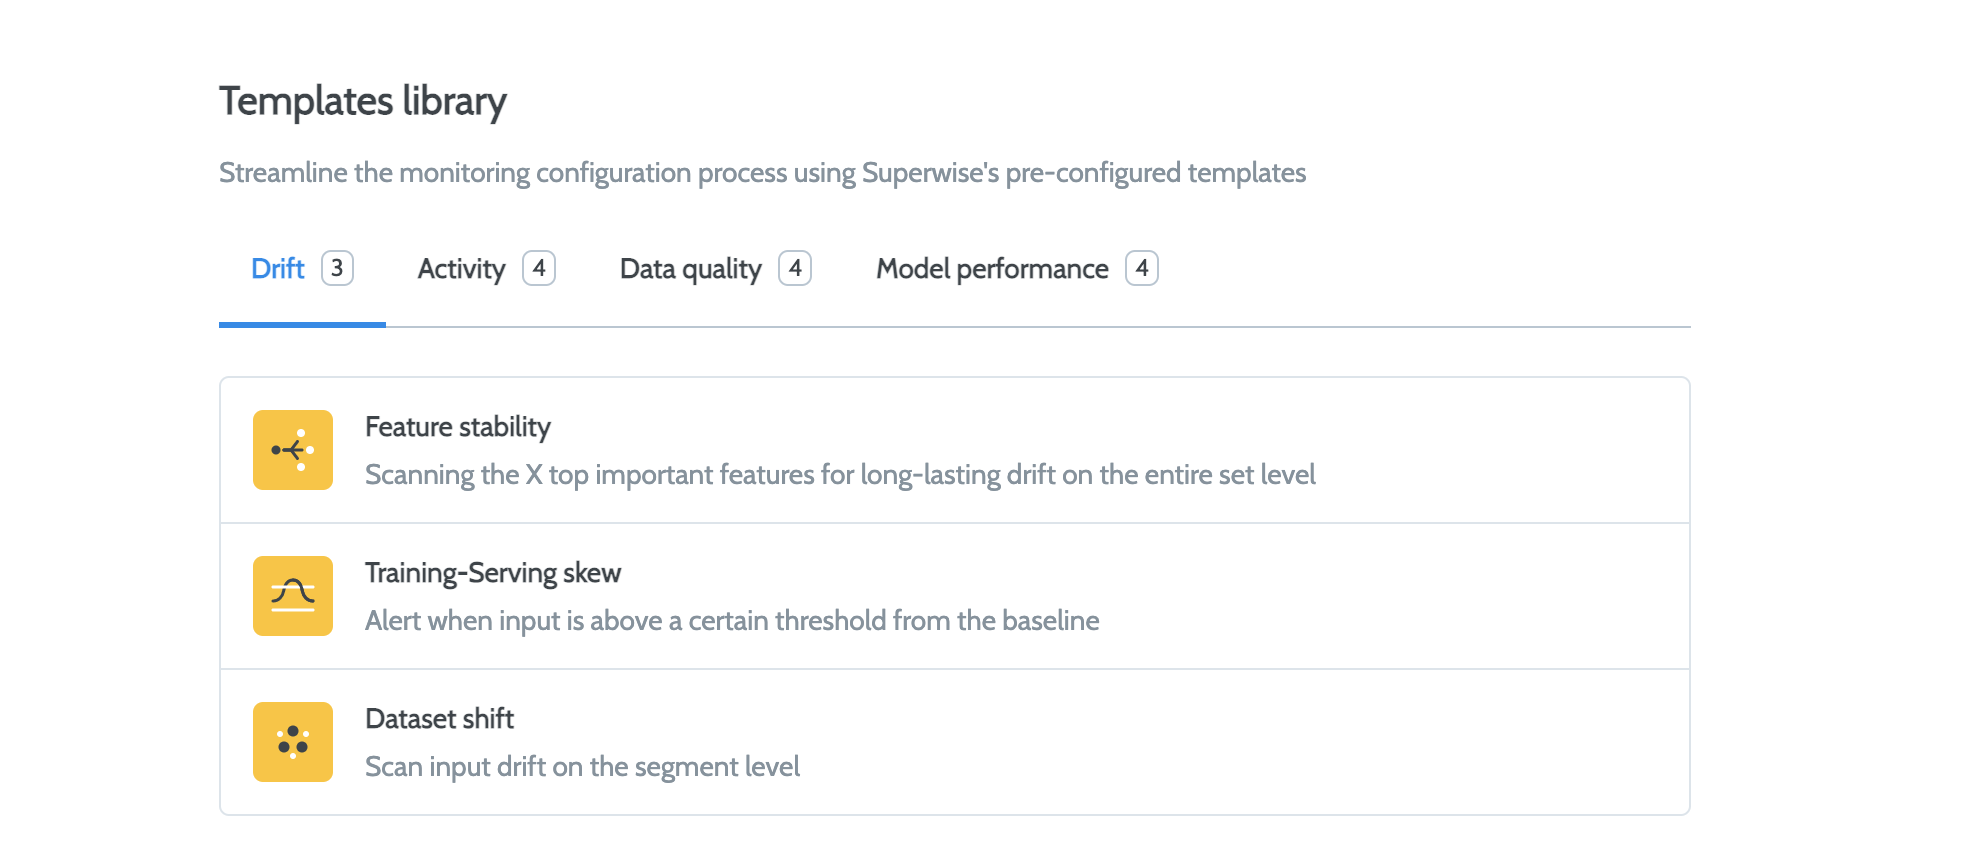
Task: Click the Templates library heading
Action: (363, 102)
